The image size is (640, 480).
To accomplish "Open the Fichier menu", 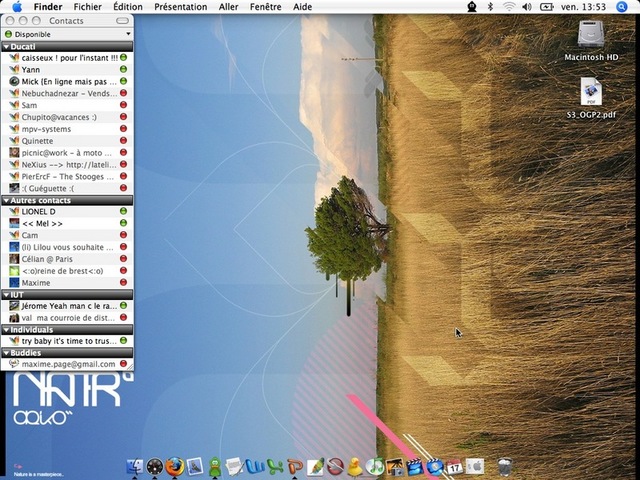I will coord(88,7).
